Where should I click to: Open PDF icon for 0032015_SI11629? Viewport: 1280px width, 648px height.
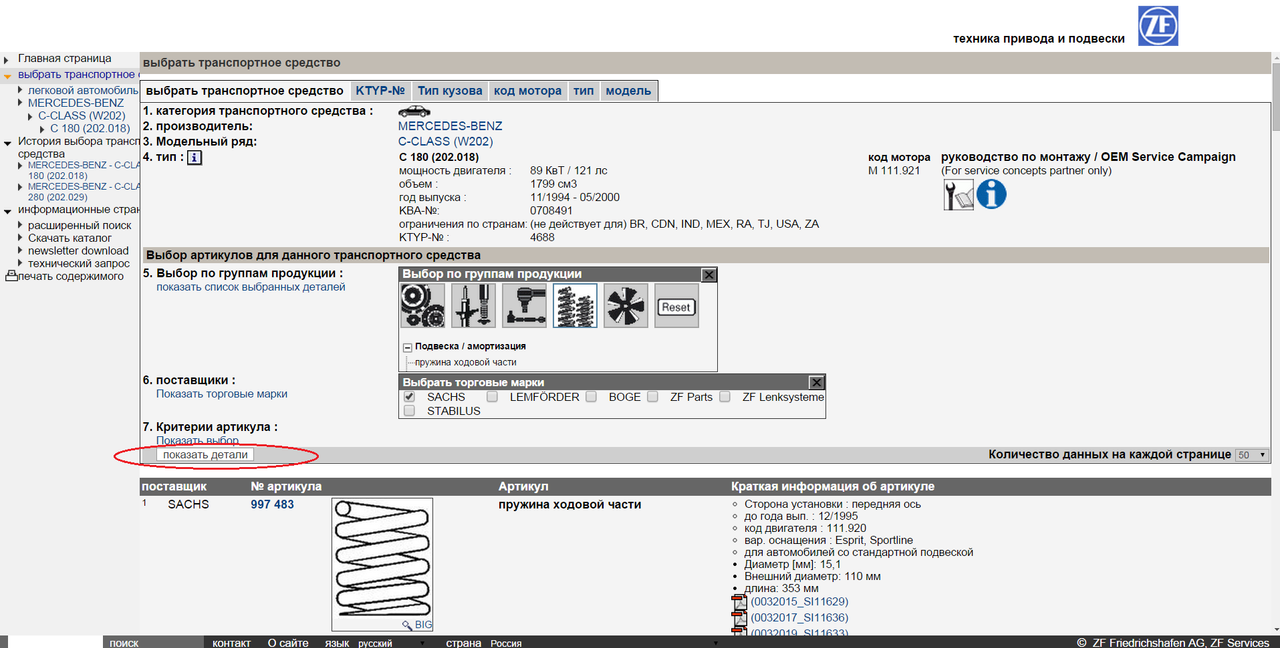coord(740,602)
